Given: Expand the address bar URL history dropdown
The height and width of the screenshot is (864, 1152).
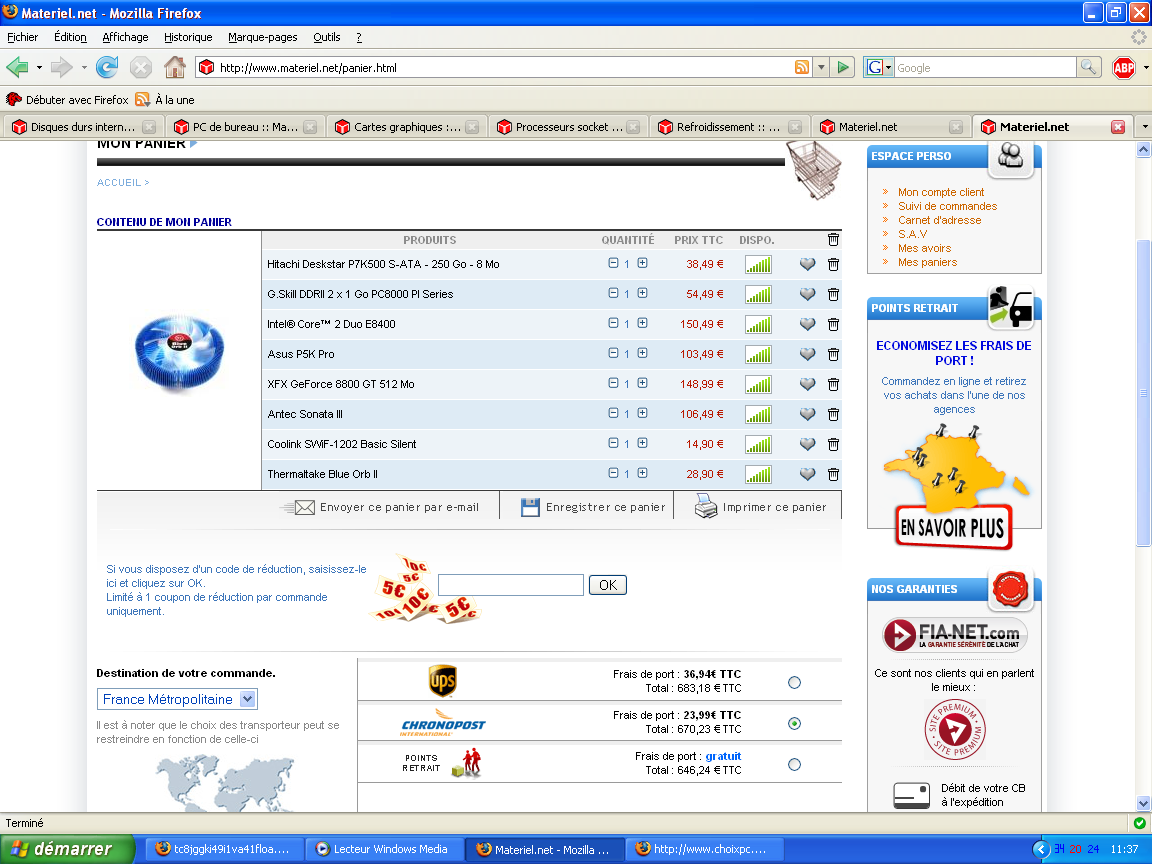Looking at the screenshot, I should 821,68.
